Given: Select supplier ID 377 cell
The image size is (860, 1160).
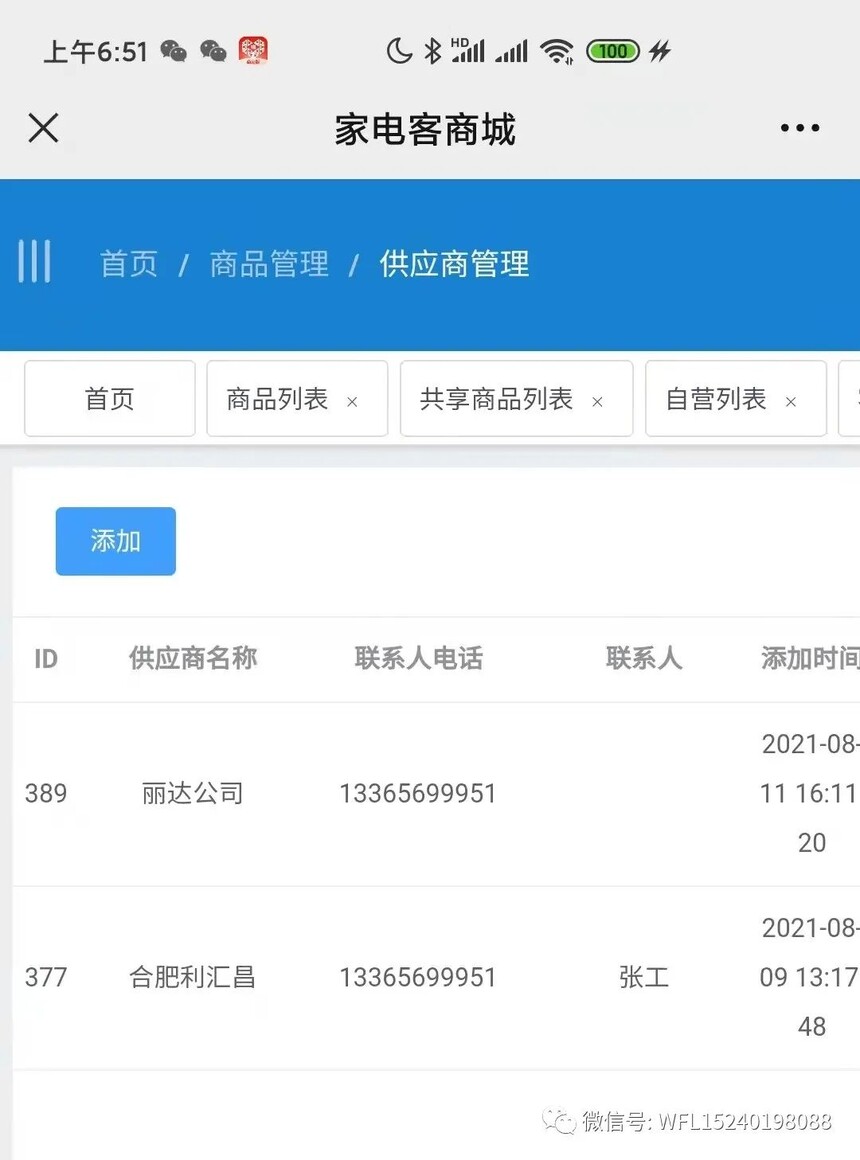Looking at the screenshot, I should coord(46,977).
